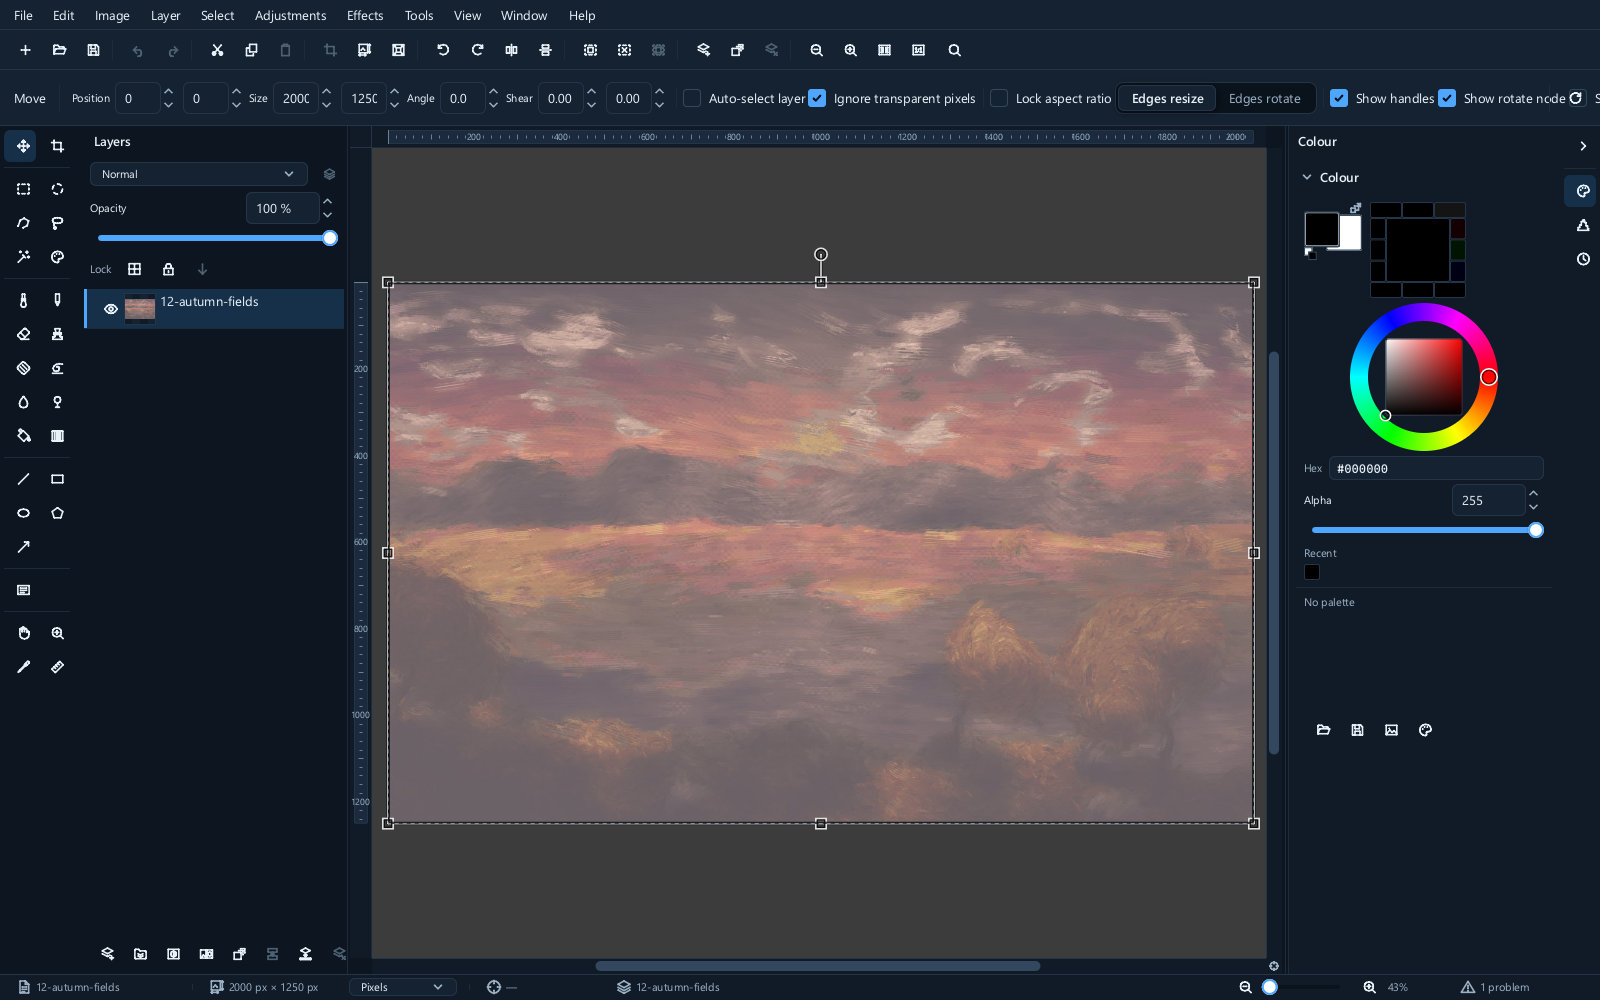Switch to Edges rotate mode
Screen dimensions: 1600x1000
pyautogui.click(x=1264, y=98)
